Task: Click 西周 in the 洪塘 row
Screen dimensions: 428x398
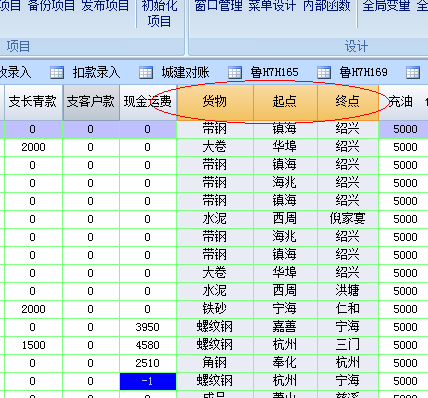Action: tap(285, 291)
